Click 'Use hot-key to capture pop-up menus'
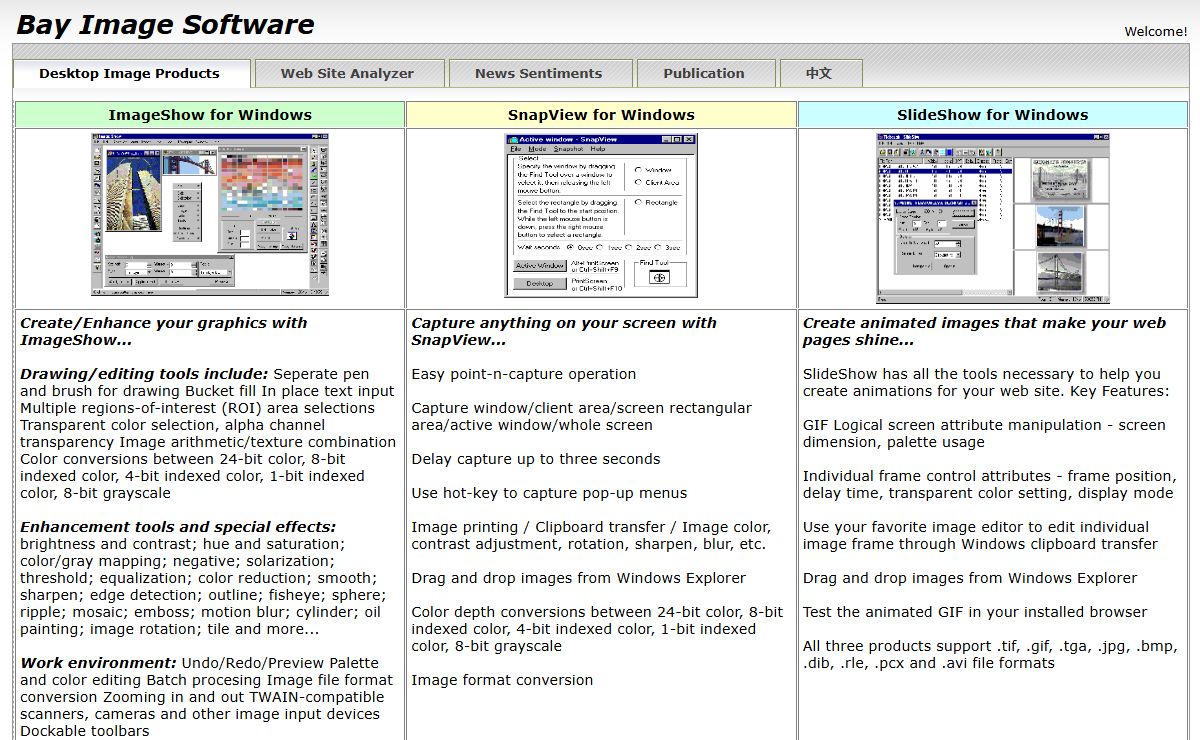Viewport: 1200px width, 740px height. coord(549,493)
